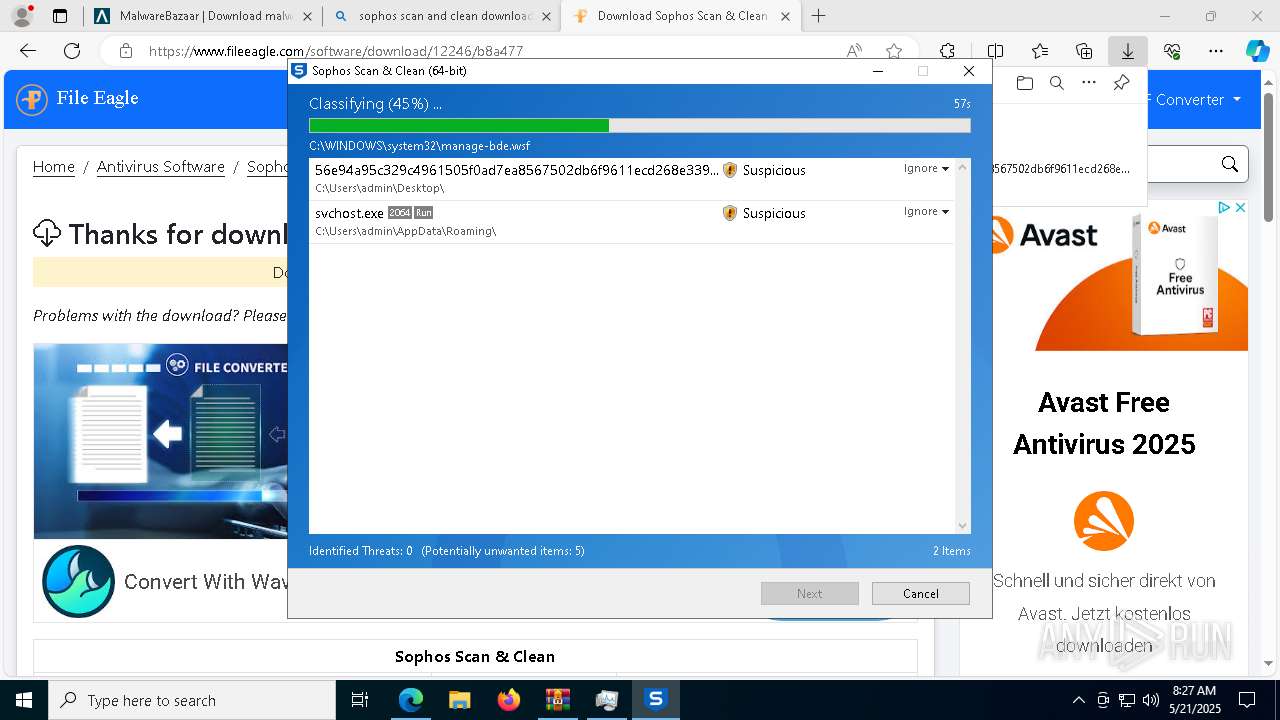Open more options in Downloads flyout
The height and width of the screenshot is (720, 1280).
click(1089, 83)
